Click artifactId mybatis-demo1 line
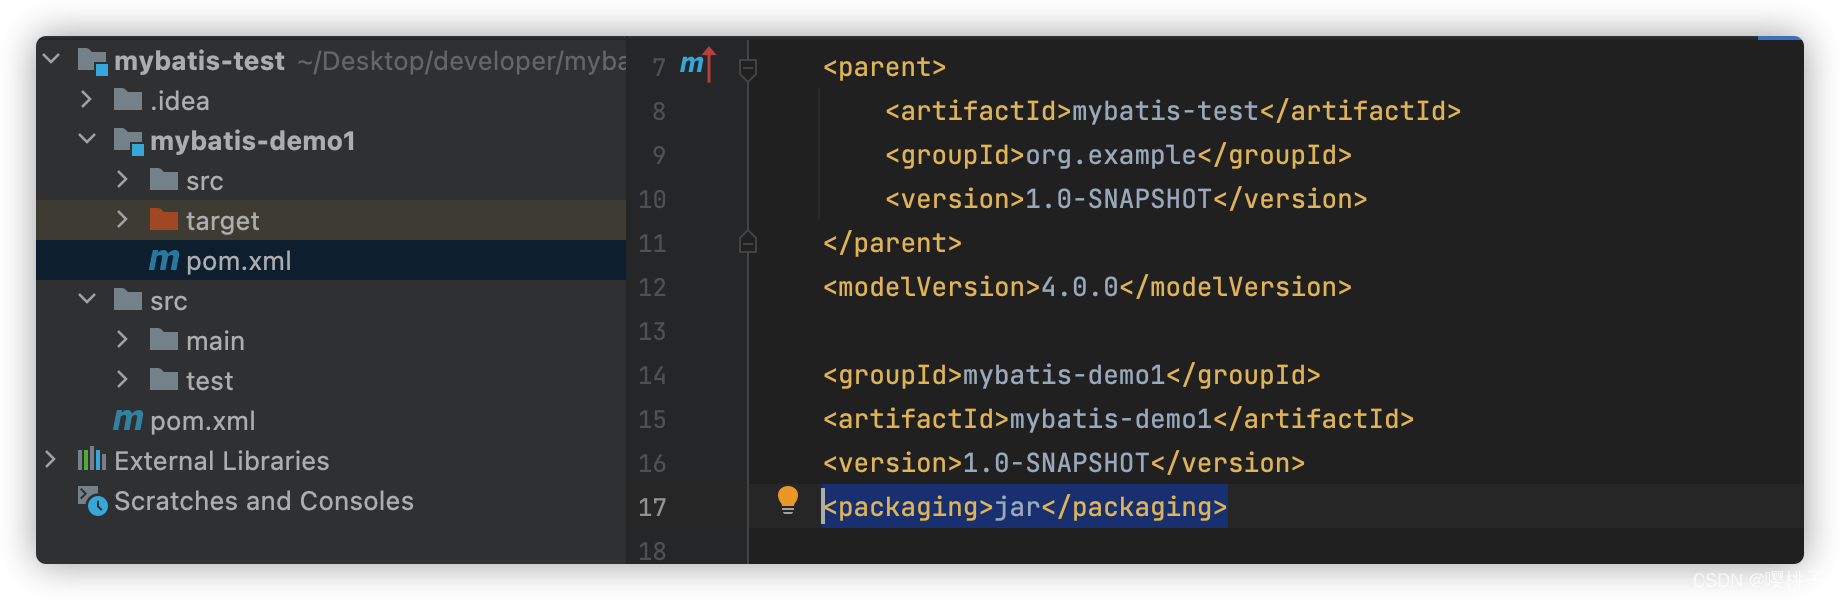 coord(1118,419)
